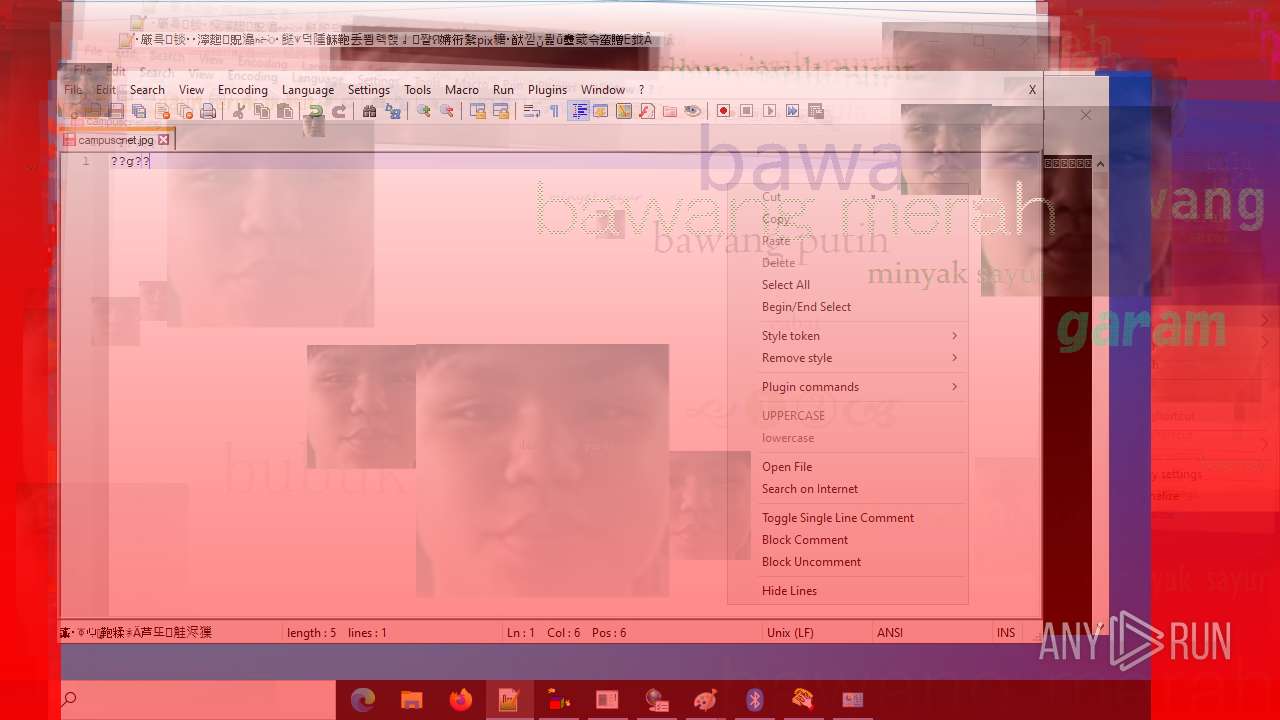Screen dimensions: 1280x720
Task: Open the Search menu
Action: click(147, 89)
